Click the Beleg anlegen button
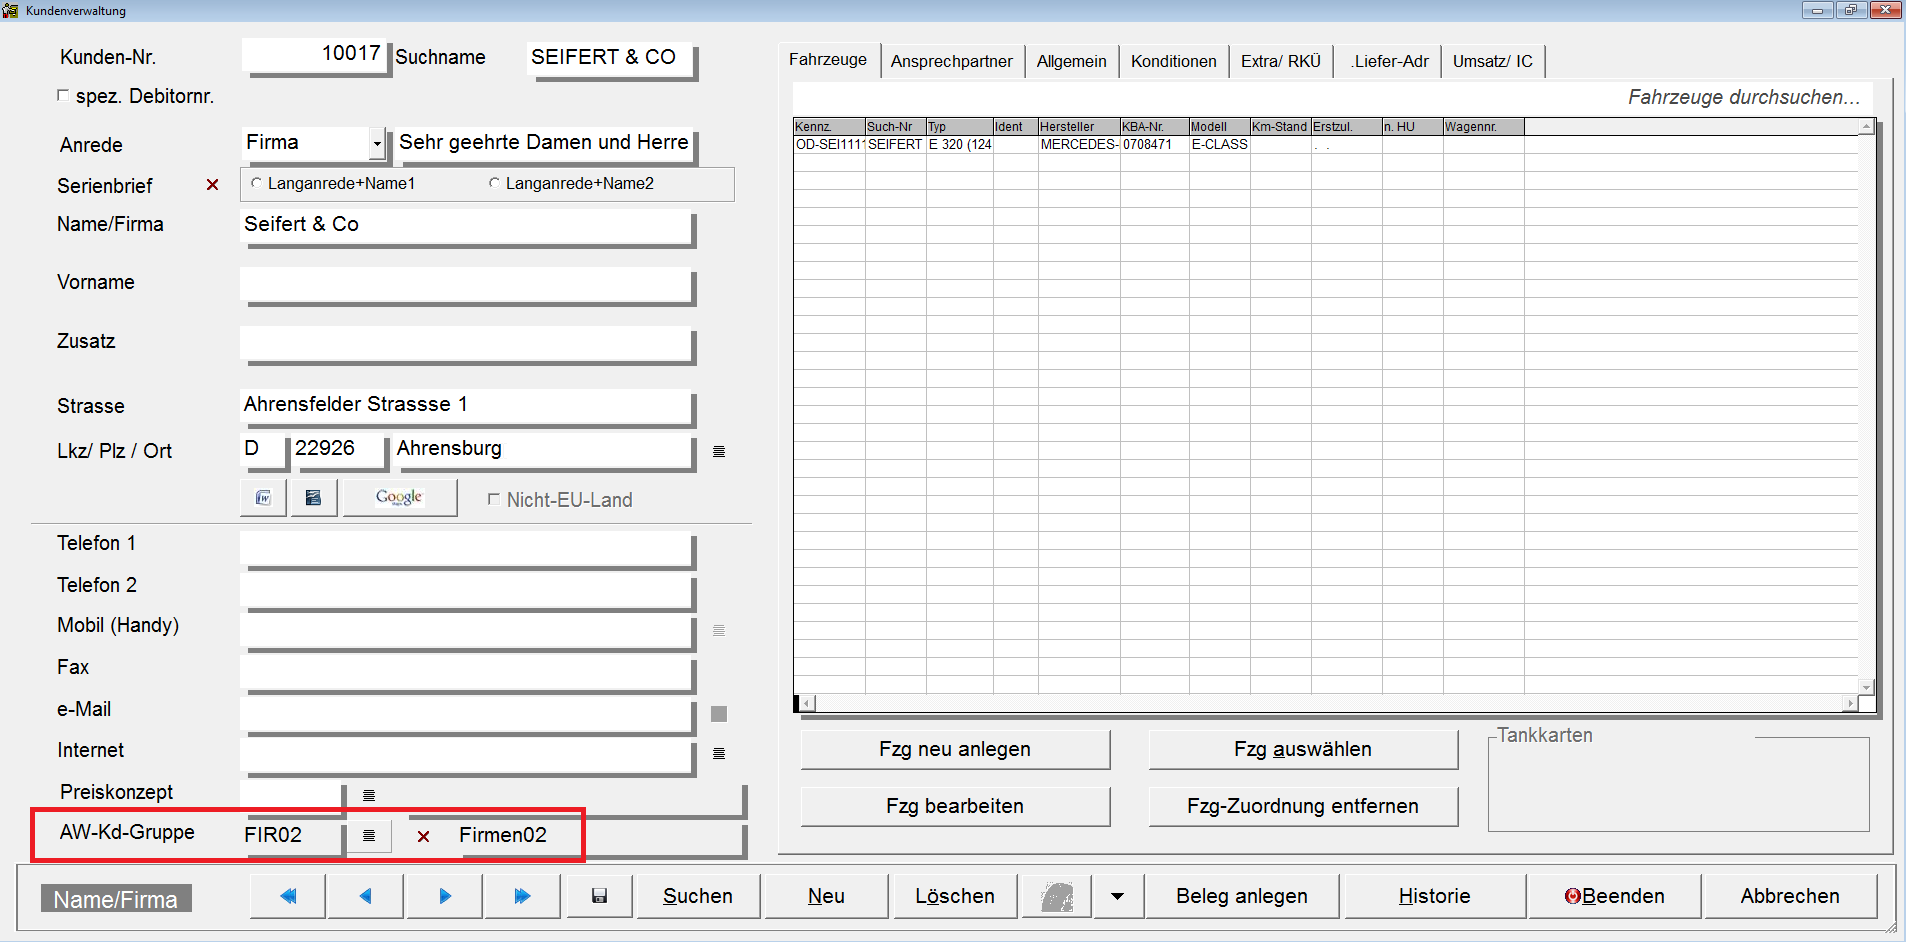This screenshot has width=1906, height=942. [x=1242, y=896]
